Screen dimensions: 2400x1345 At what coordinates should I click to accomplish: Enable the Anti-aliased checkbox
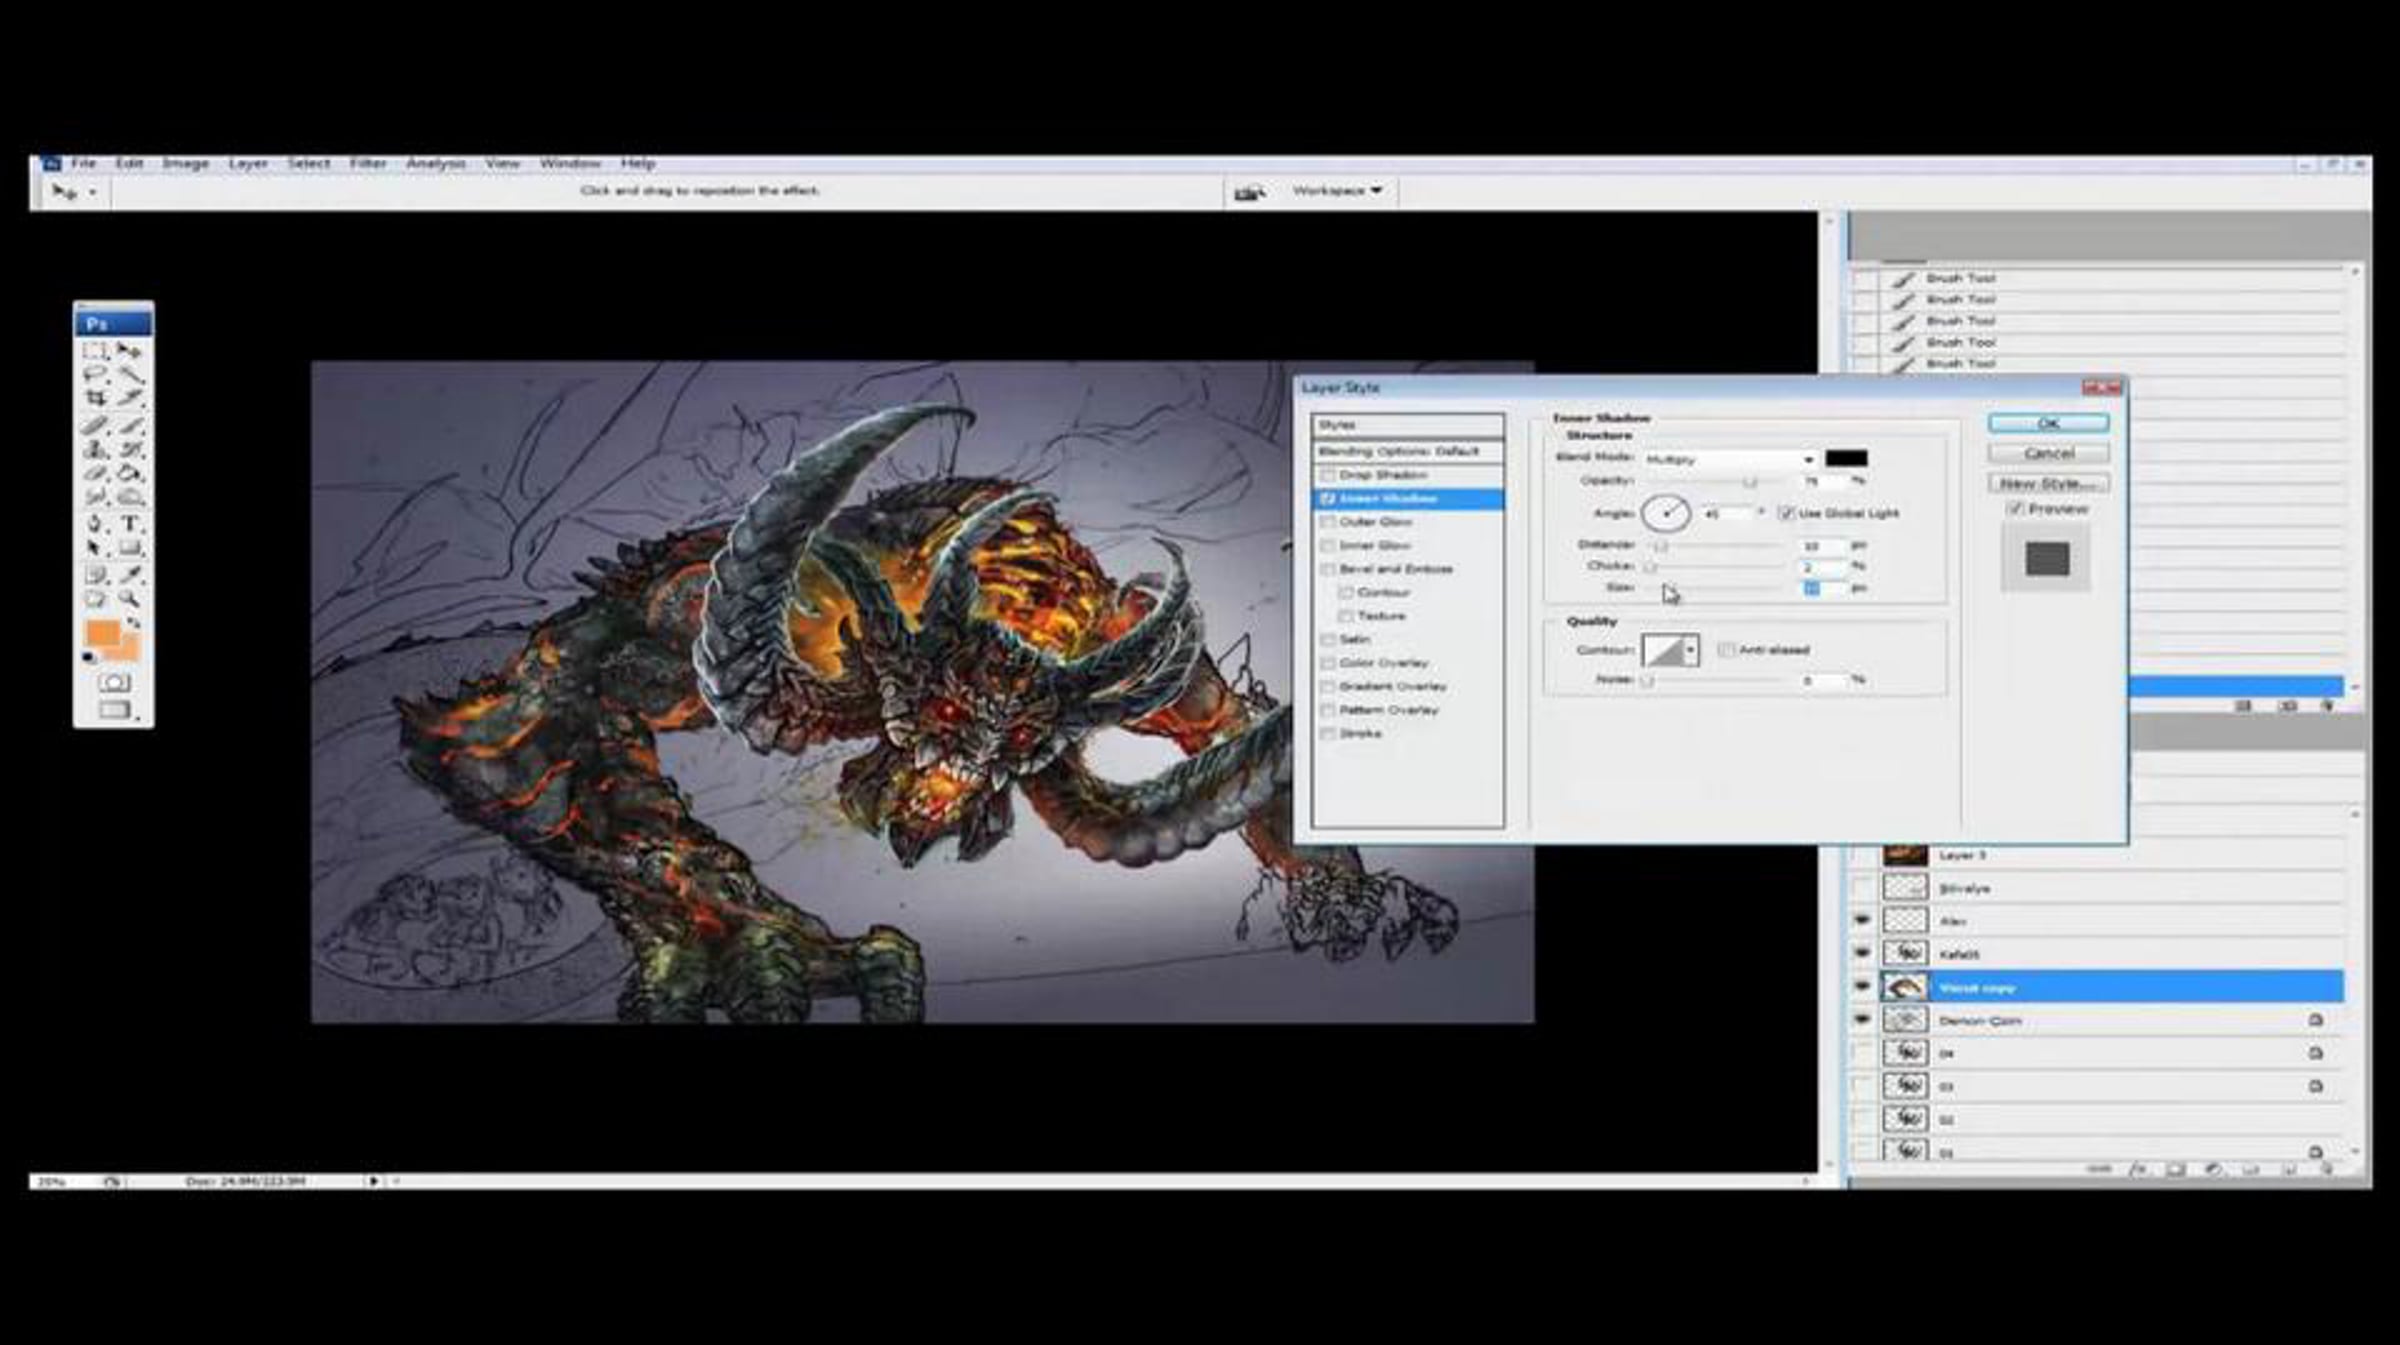(1725, 650)
